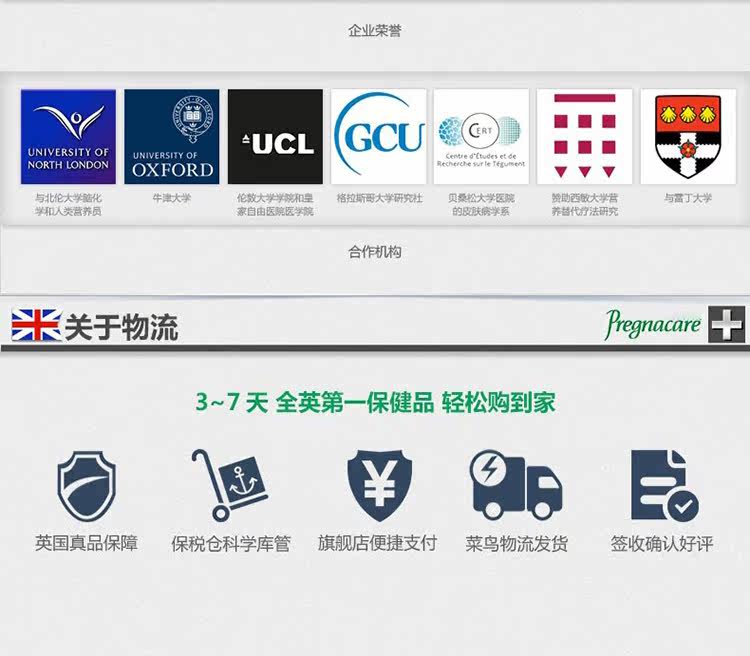Click the green 3~7天 delivery headline
Viewport: 750px width, 656px height.
[x=375, y=402]
